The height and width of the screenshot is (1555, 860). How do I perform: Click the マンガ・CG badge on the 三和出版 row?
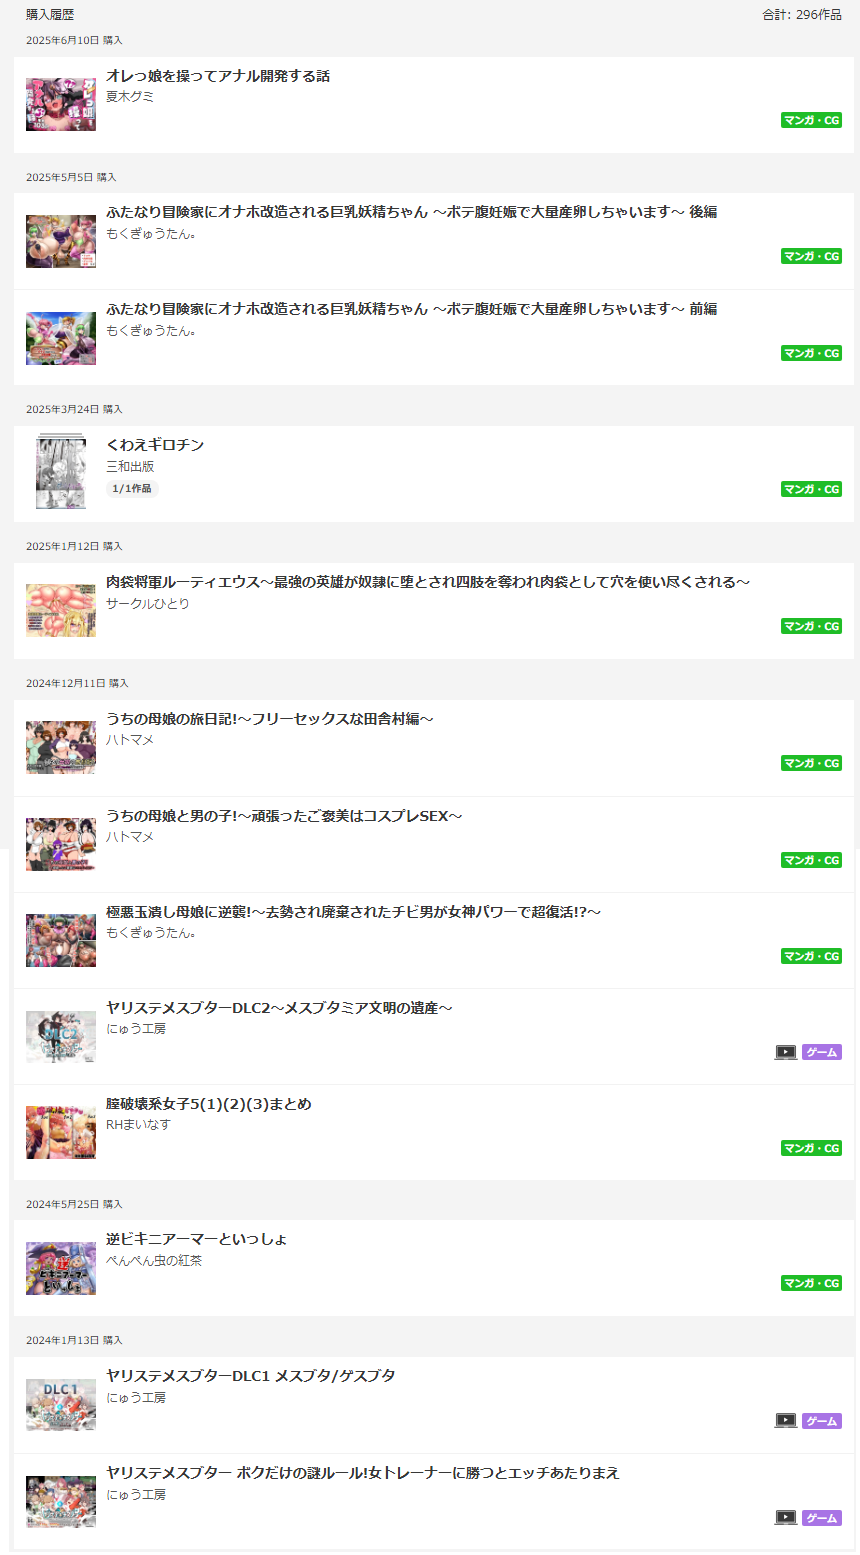click(811, 489)
